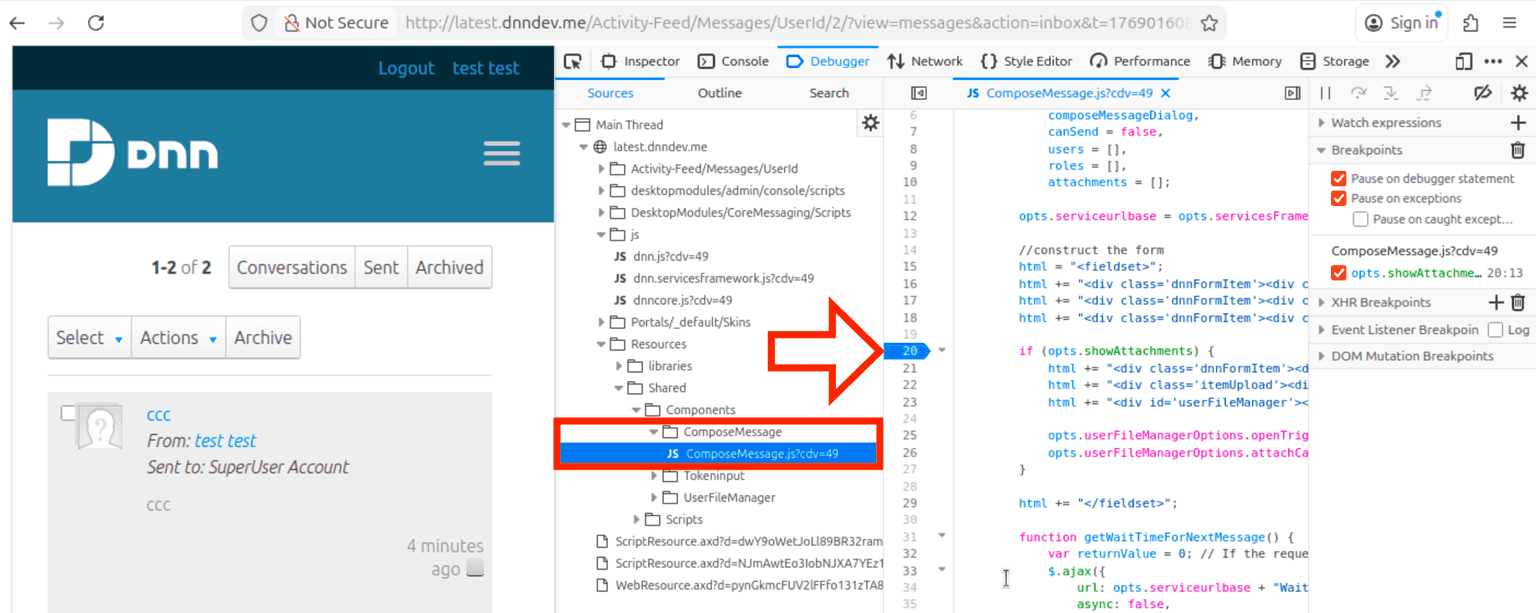Screen dimensions: 1536x613
Task: Click the deactivate breakpoints icon
Action: (1483, 93)
